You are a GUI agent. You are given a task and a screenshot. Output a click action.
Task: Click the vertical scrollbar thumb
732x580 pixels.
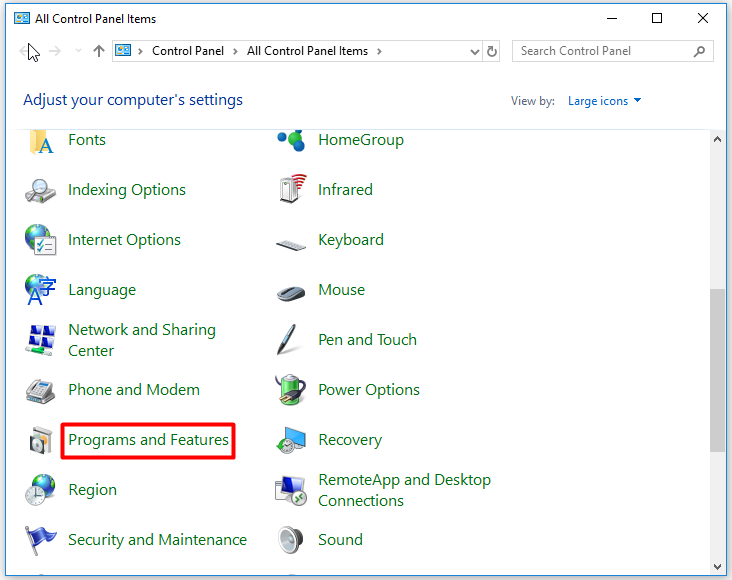[718, 370]
